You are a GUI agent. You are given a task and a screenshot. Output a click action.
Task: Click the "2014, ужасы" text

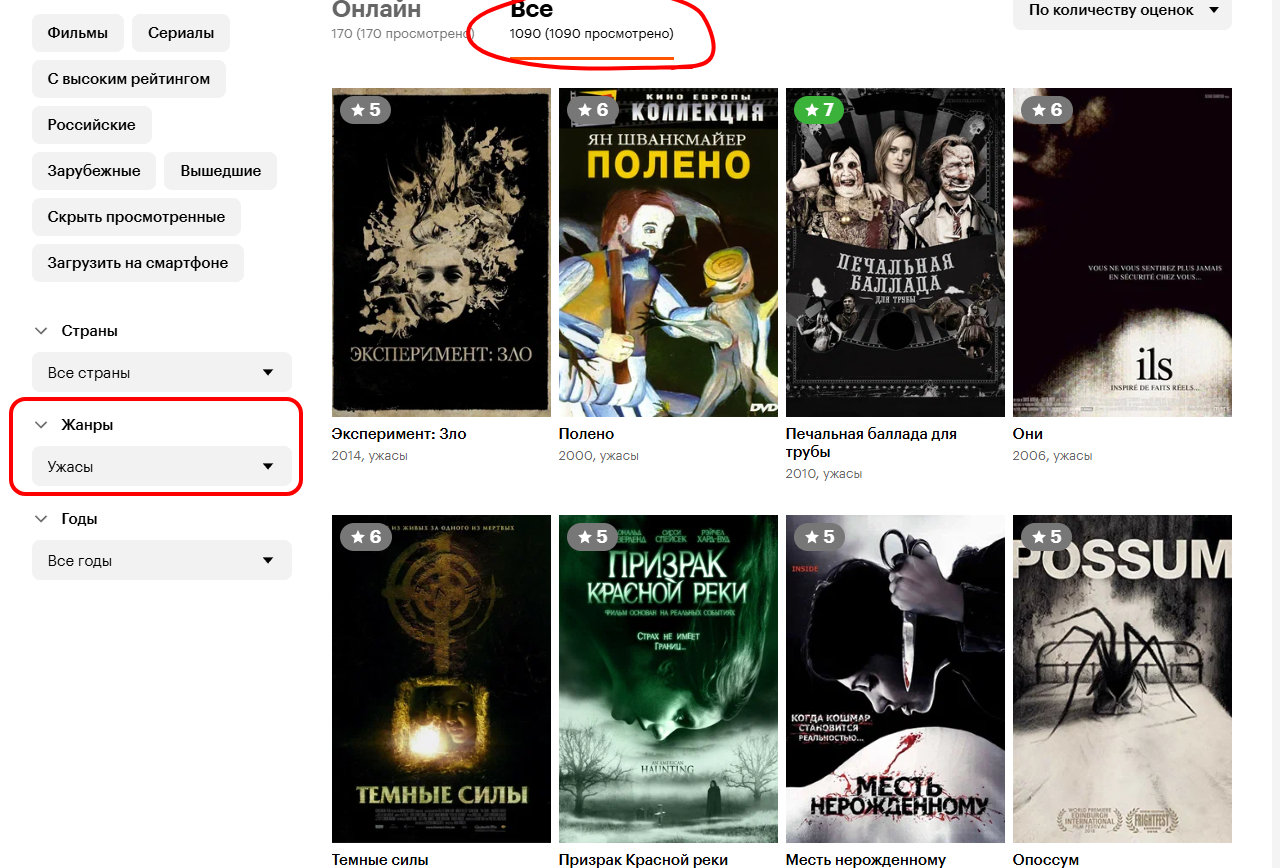pos(369,456)
